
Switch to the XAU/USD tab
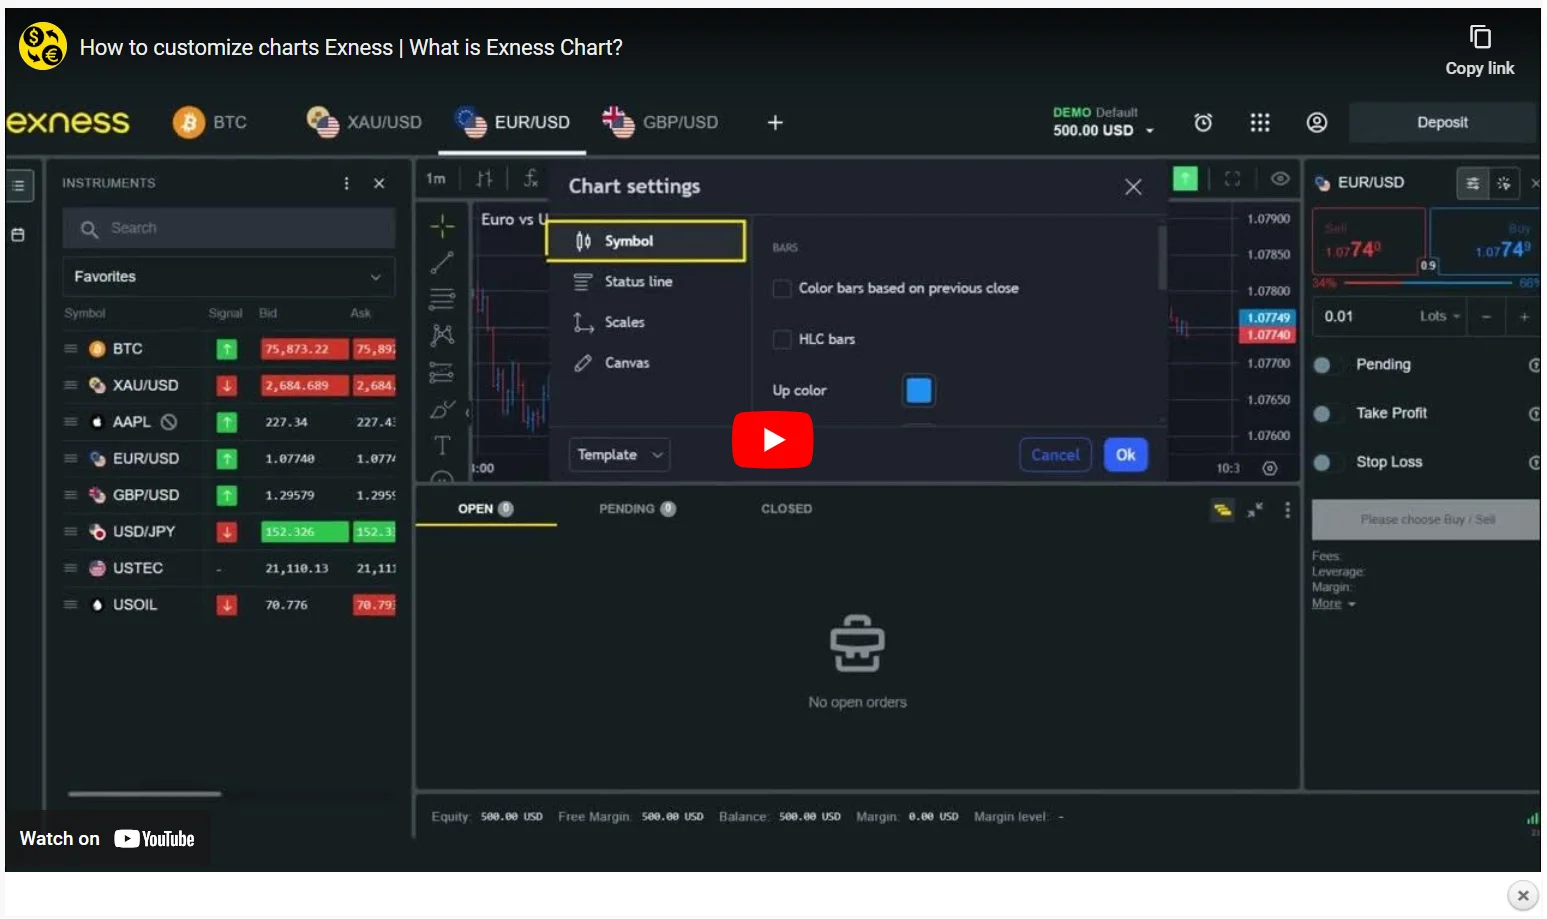click(x=364, y=122)
